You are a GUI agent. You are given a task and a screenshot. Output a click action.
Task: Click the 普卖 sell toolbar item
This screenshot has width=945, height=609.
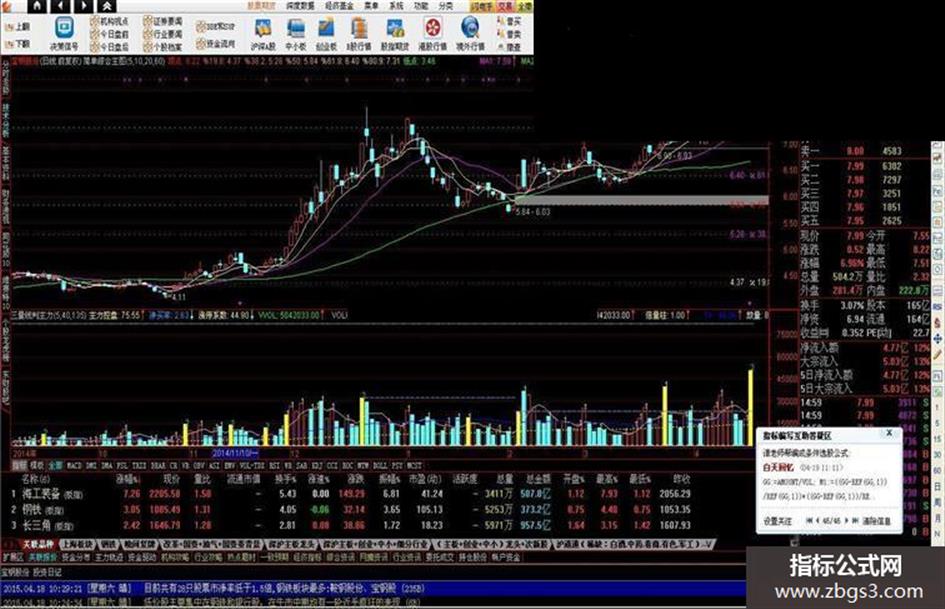[509, 34]
